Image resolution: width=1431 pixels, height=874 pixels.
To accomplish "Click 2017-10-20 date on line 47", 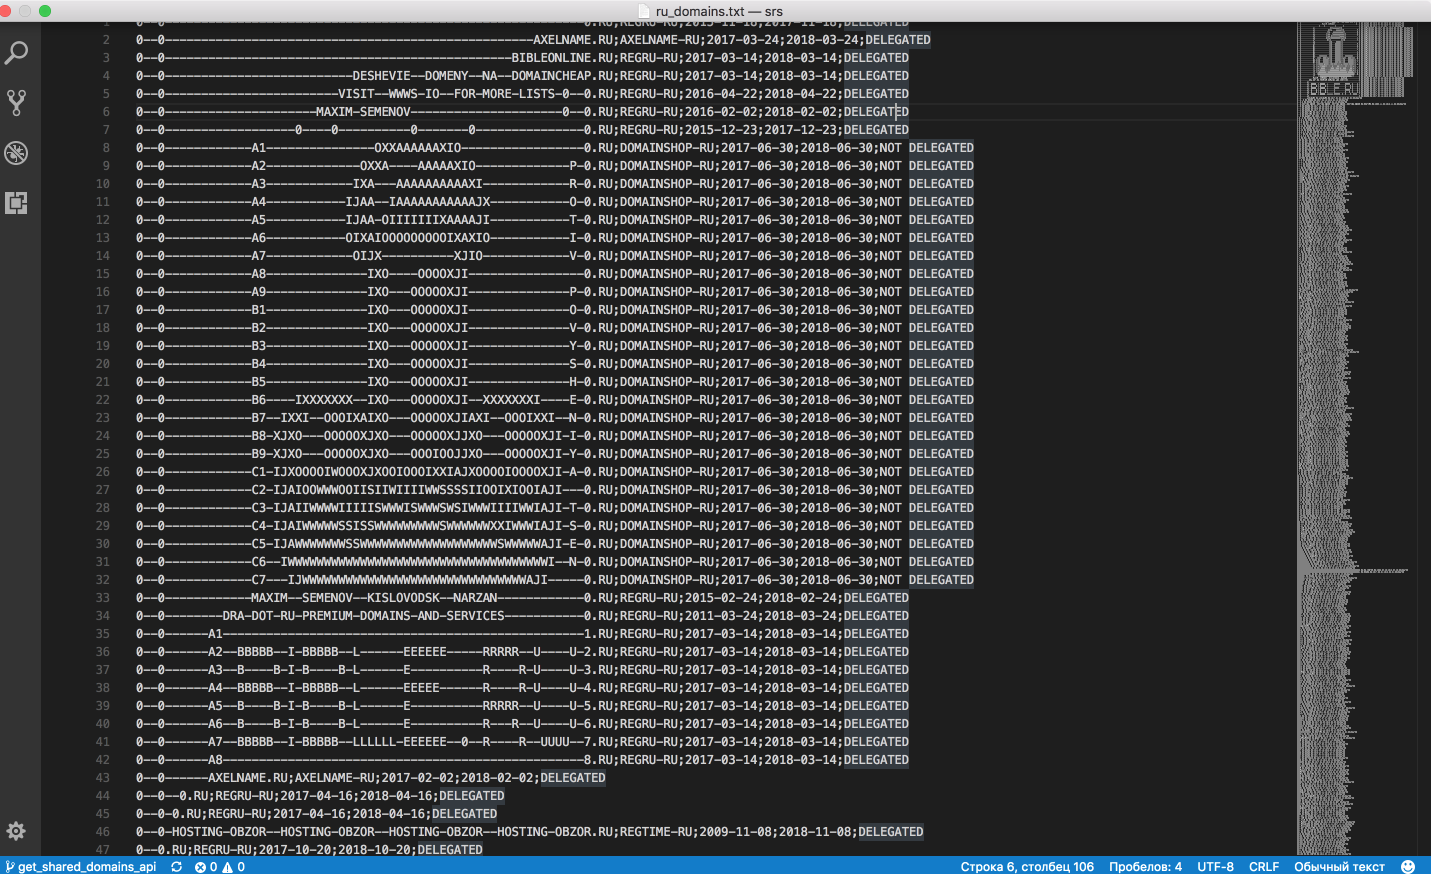I will tap(294, 850).
